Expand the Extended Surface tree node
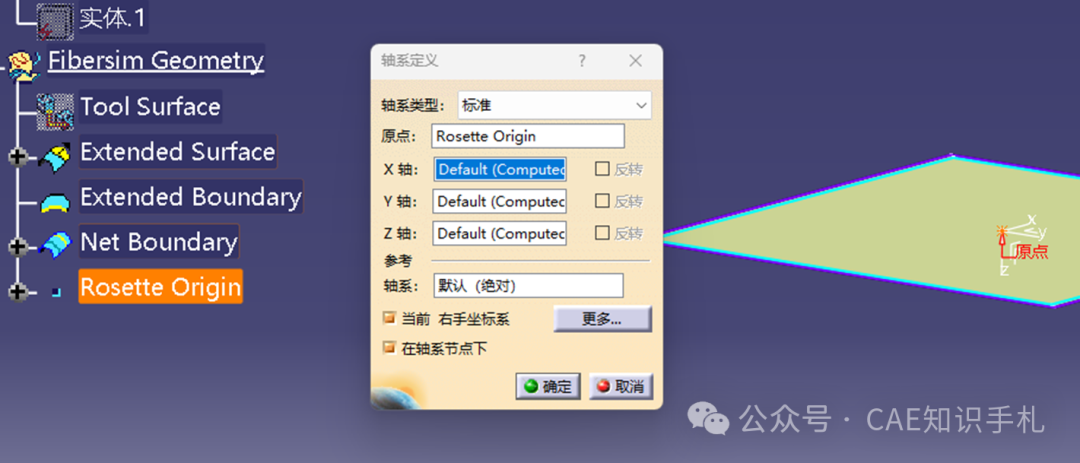 [x=18, y=157]
